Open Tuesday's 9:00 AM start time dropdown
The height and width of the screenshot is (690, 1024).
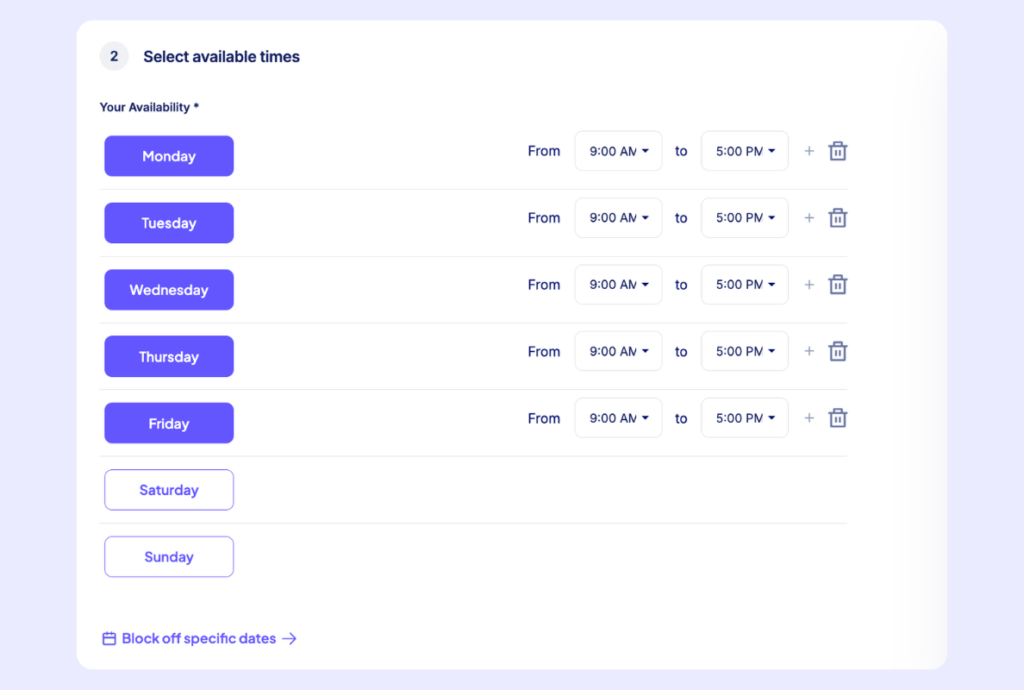pyautogui.click(x=618, y=217)
